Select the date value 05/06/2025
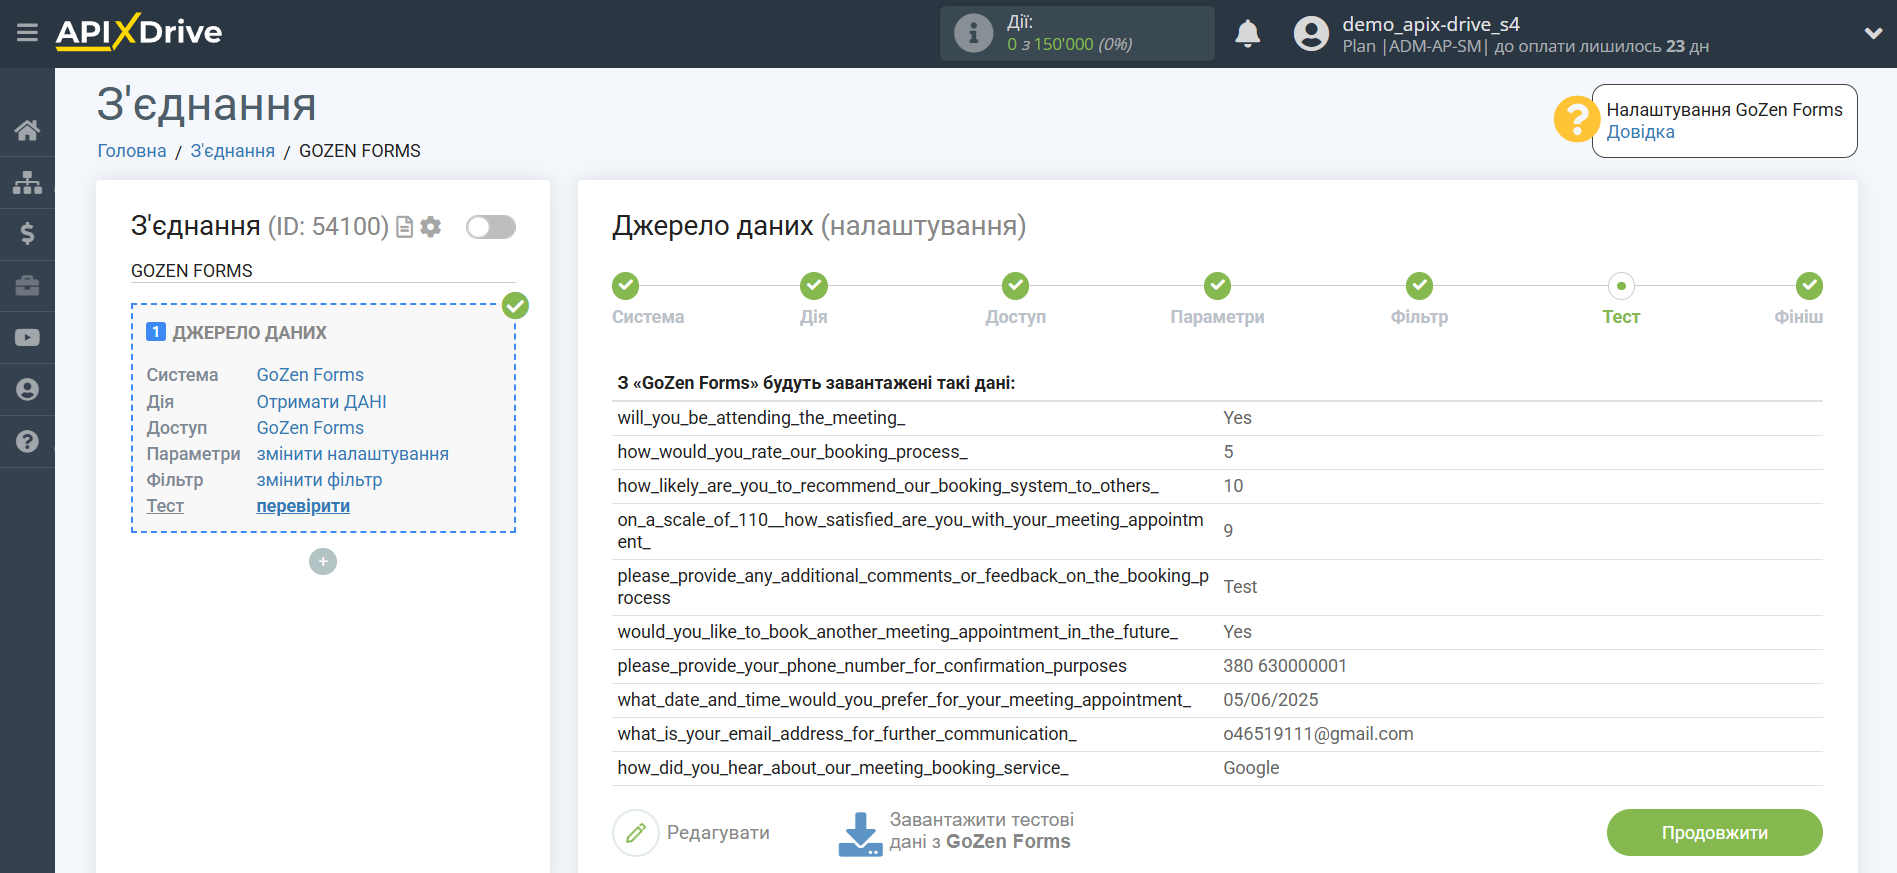1897x873 pixels. point(1271,700)
